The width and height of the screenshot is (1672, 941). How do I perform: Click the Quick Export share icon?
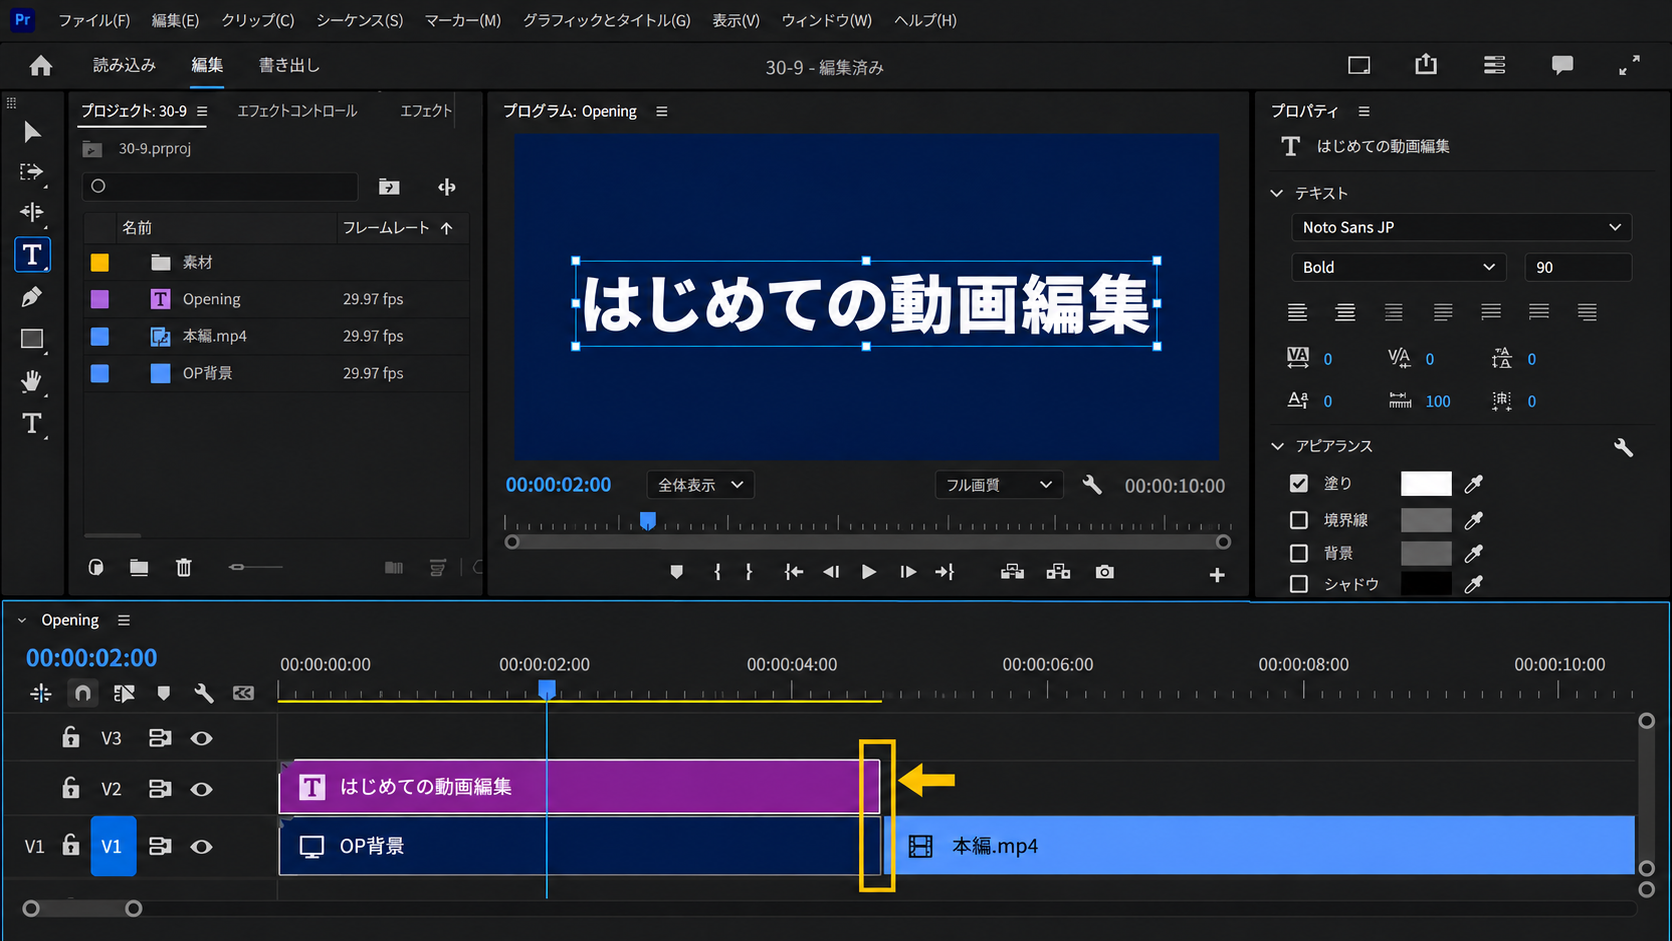[1426, 65]
